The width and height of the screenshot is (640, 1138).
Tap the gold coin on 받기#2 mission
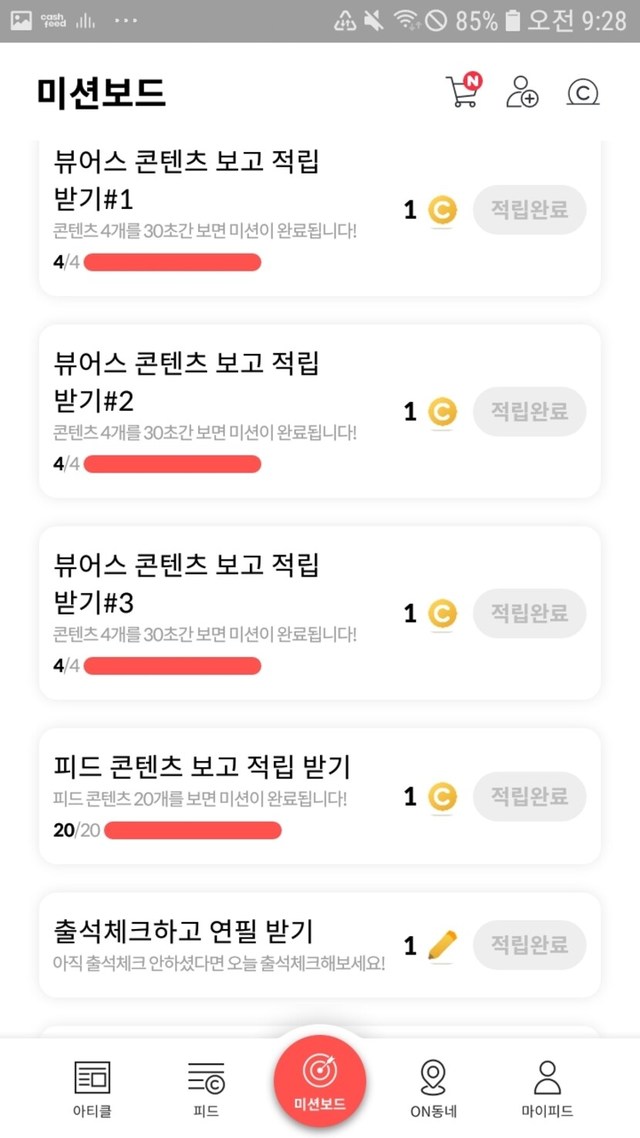[x=442, y=411]
